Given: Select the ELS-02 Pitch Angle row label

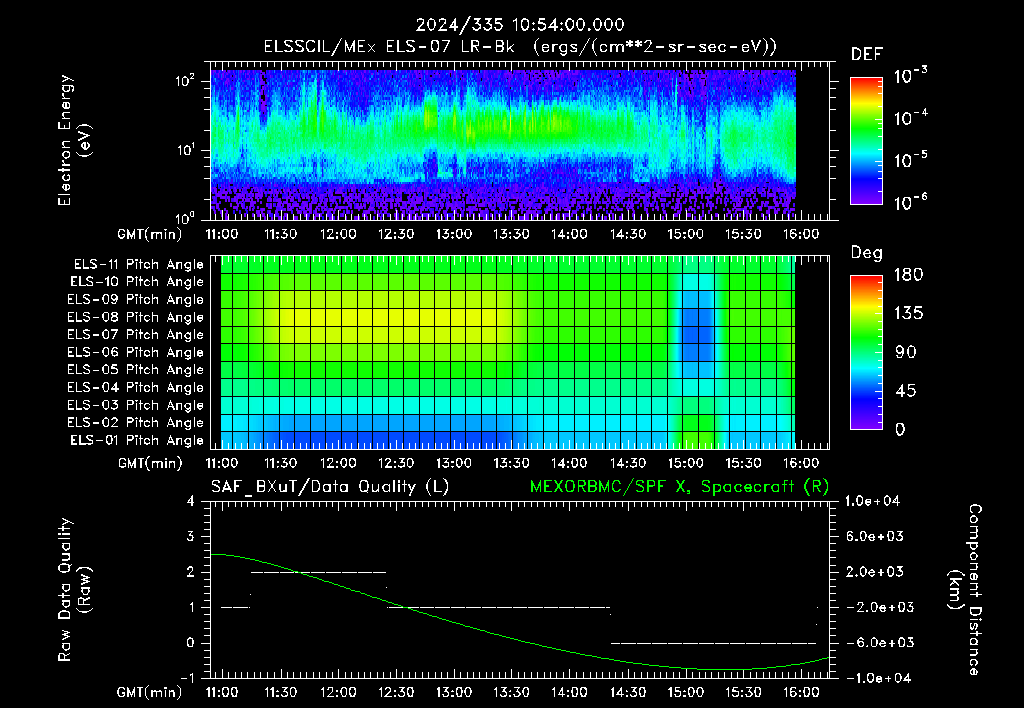Looking at the screenshot, I should click(x=136, y=423).
